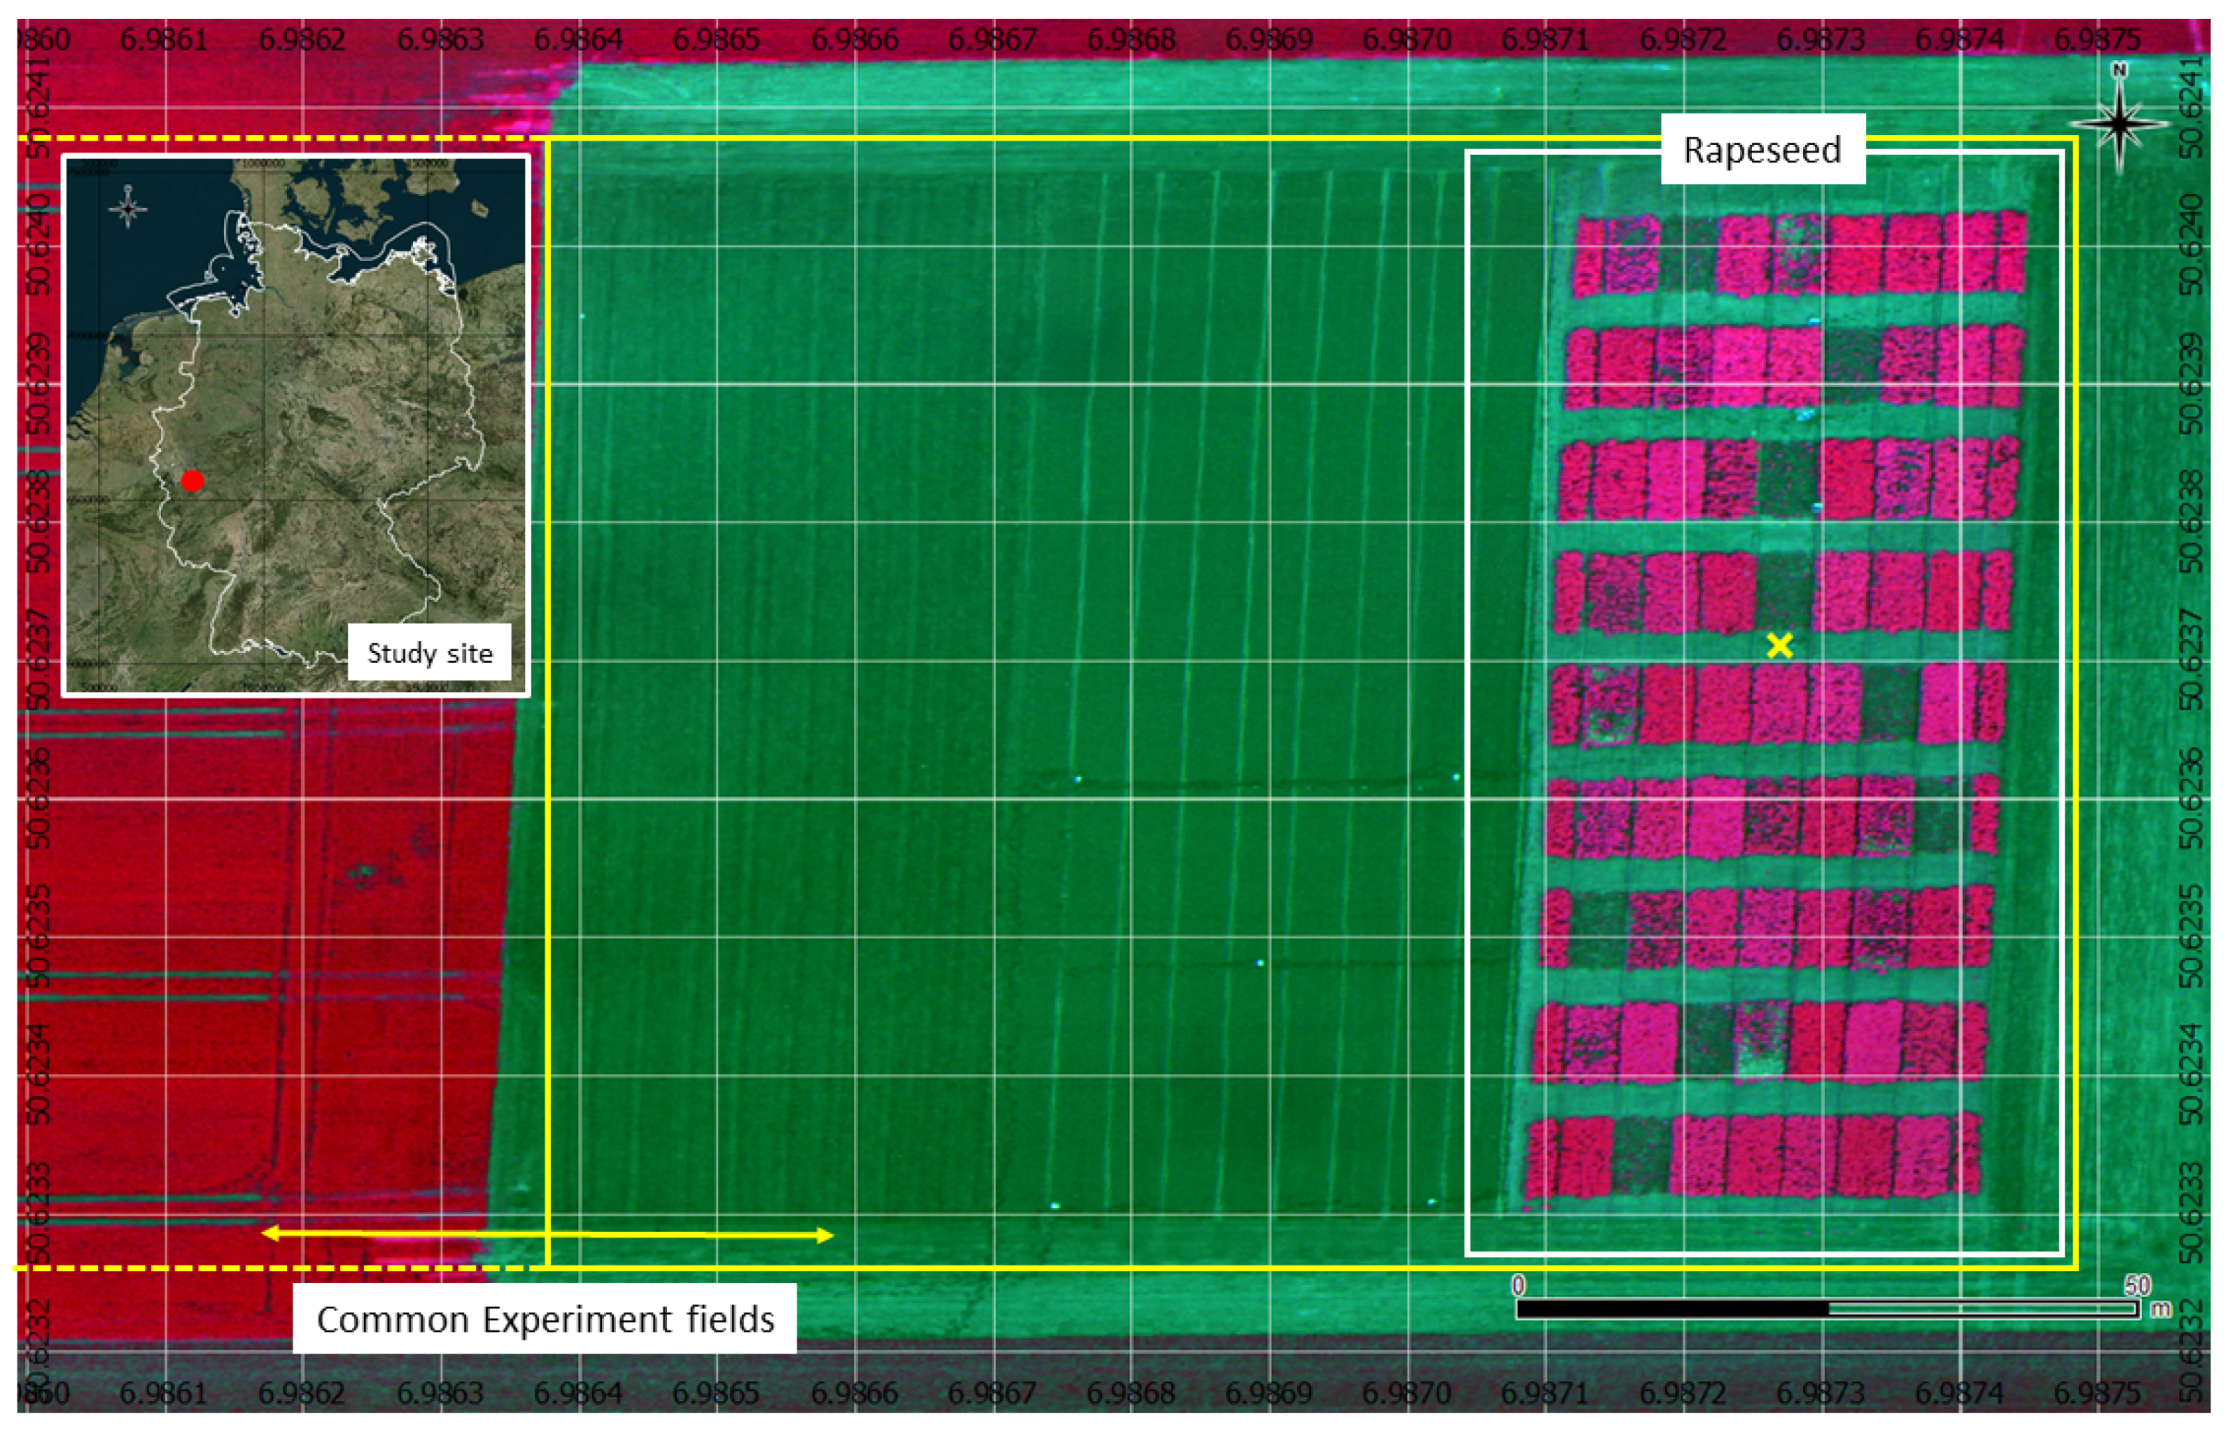This screenshot has width=2230, height=1432.
Task: Click the black-and-white scale bar
Action: coord(1827,1308)
